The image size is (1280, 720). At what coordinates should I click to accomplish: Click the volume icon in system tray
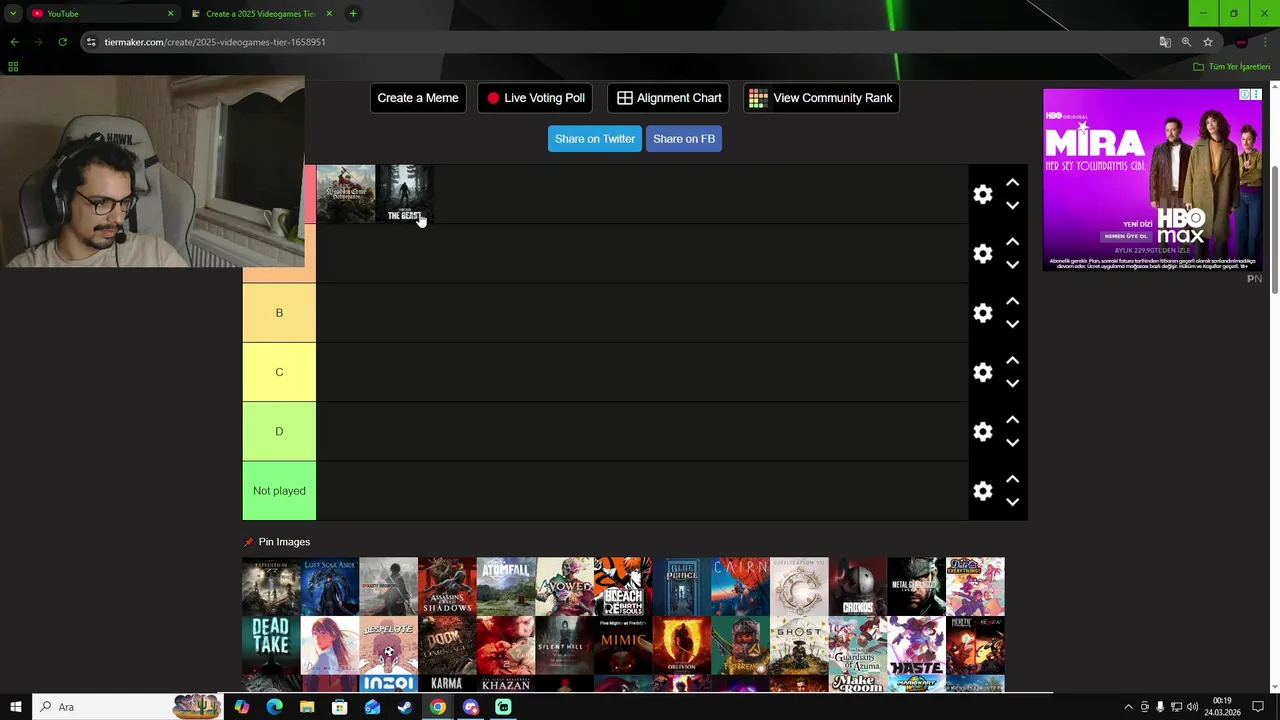pyautogui.click(x=1192, y=707)
